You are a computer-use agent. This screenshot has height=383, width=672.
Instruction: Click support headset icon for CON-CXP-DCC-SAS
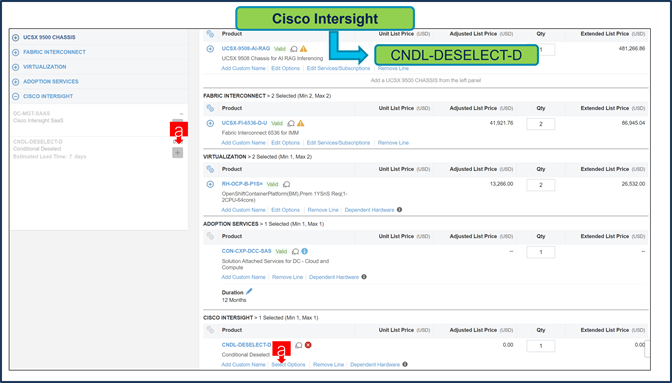click(x=295, y=251)
